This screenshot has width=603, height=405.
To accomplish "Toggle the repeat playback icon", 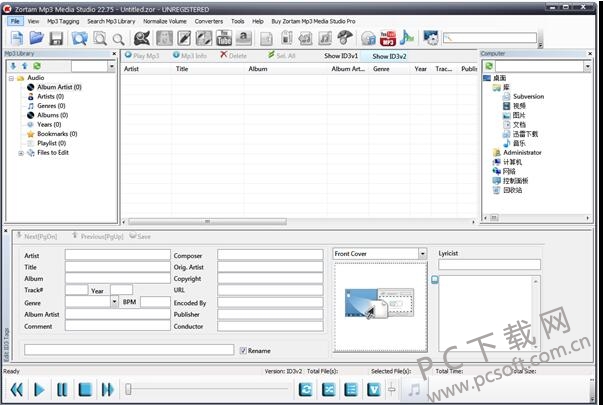I will 306,390.
